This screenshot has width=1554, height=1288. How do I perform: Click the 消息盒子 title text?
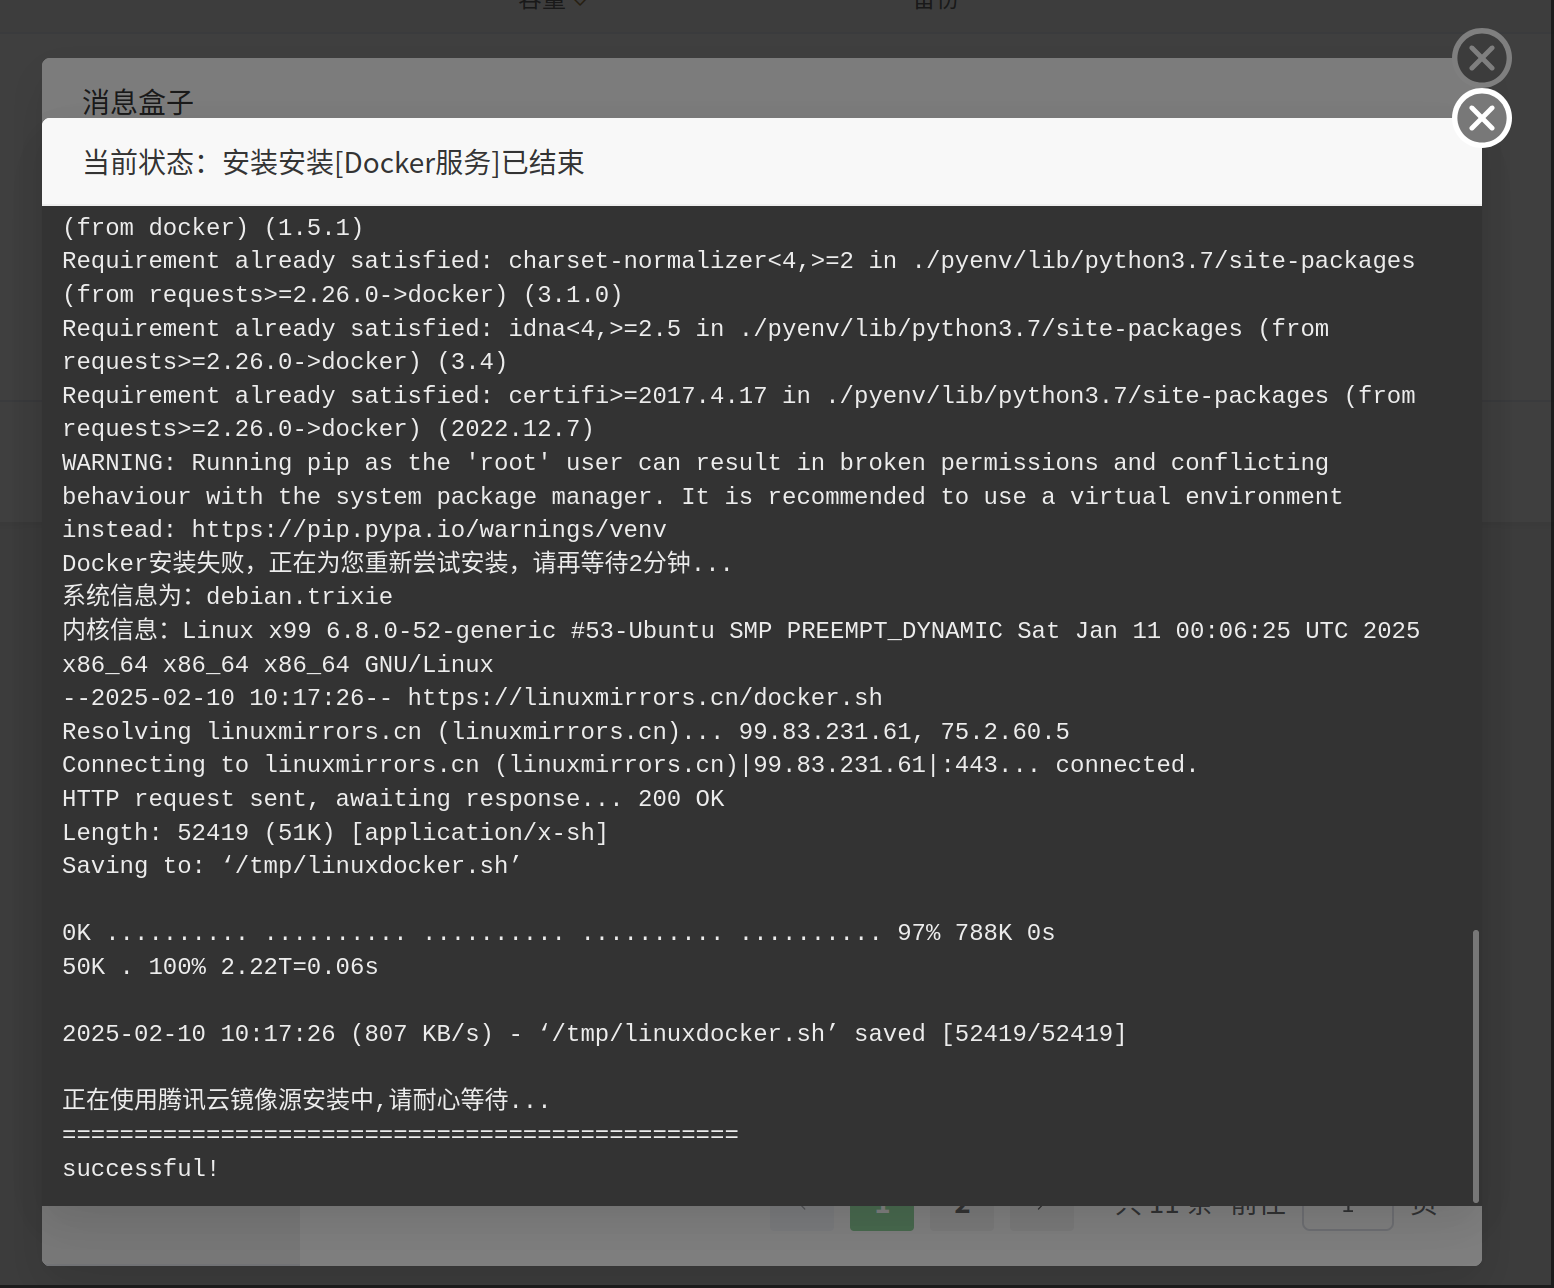(x=138, y=102)
